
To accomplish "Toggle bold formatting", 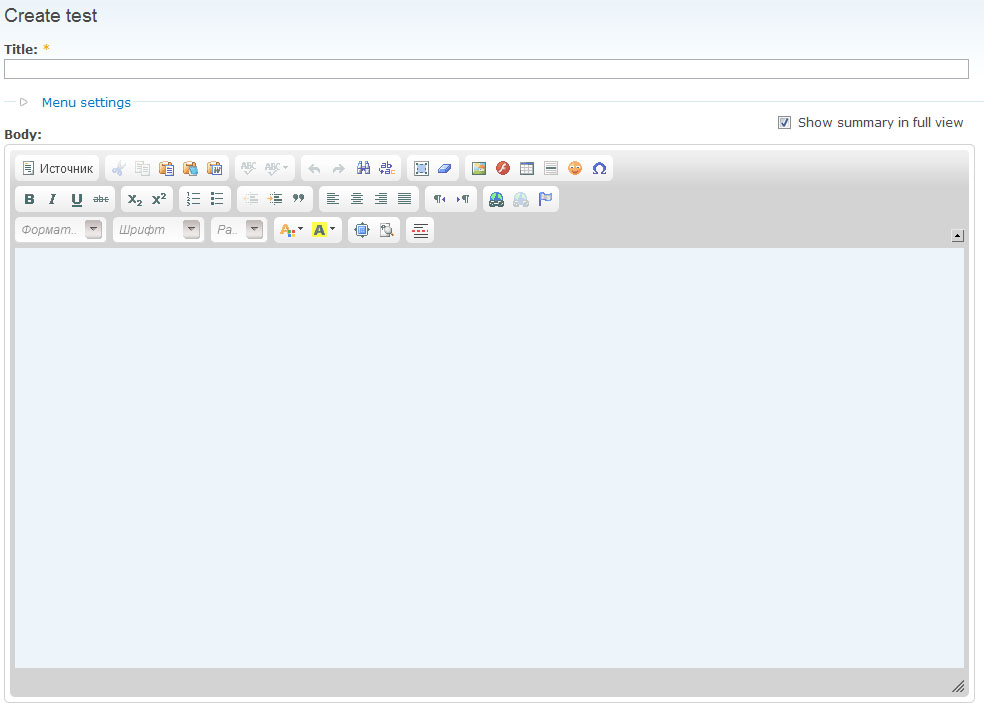I will (x=29, y=199).
